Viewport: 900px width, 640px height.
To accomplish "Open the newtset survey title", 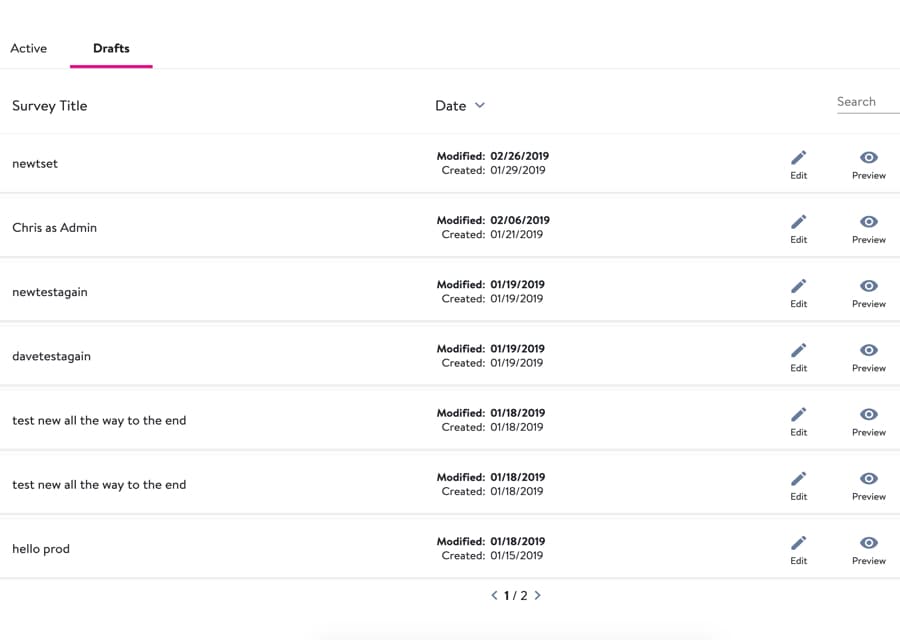I will 35,163.
